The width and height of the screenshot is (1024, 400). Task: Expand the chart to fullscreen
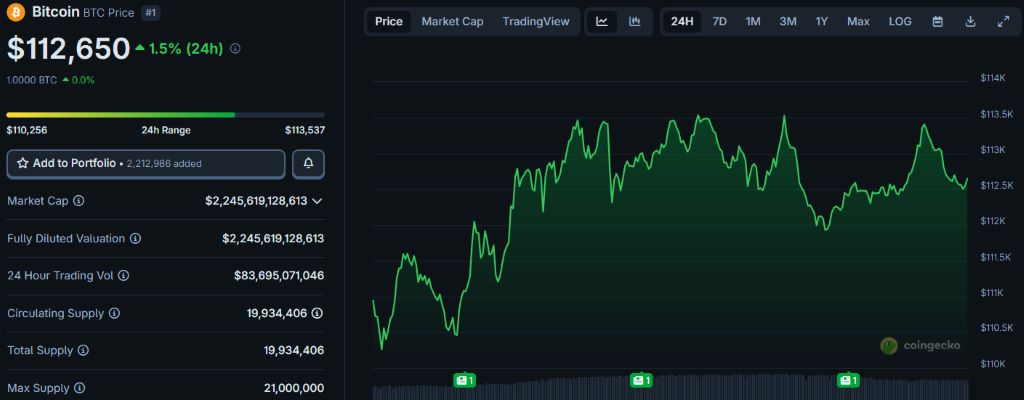(1003, 21)
